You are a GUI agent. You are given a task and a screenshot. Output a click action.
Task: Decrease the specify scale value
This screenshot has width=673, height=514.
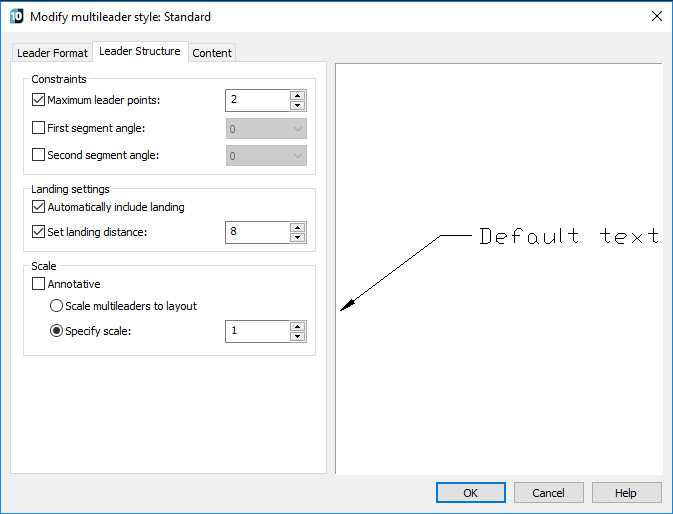[x=297, y=336]
